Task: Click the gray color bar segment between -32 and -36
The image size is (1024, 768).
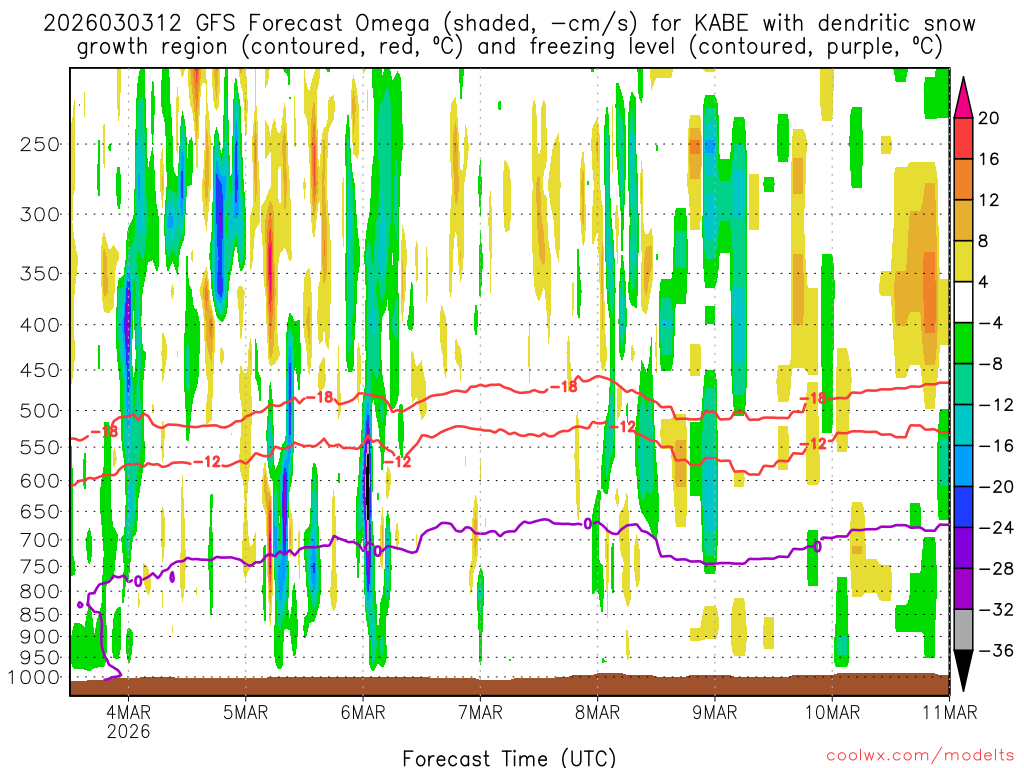Action: pyautogui.click(x=963, y=630)
